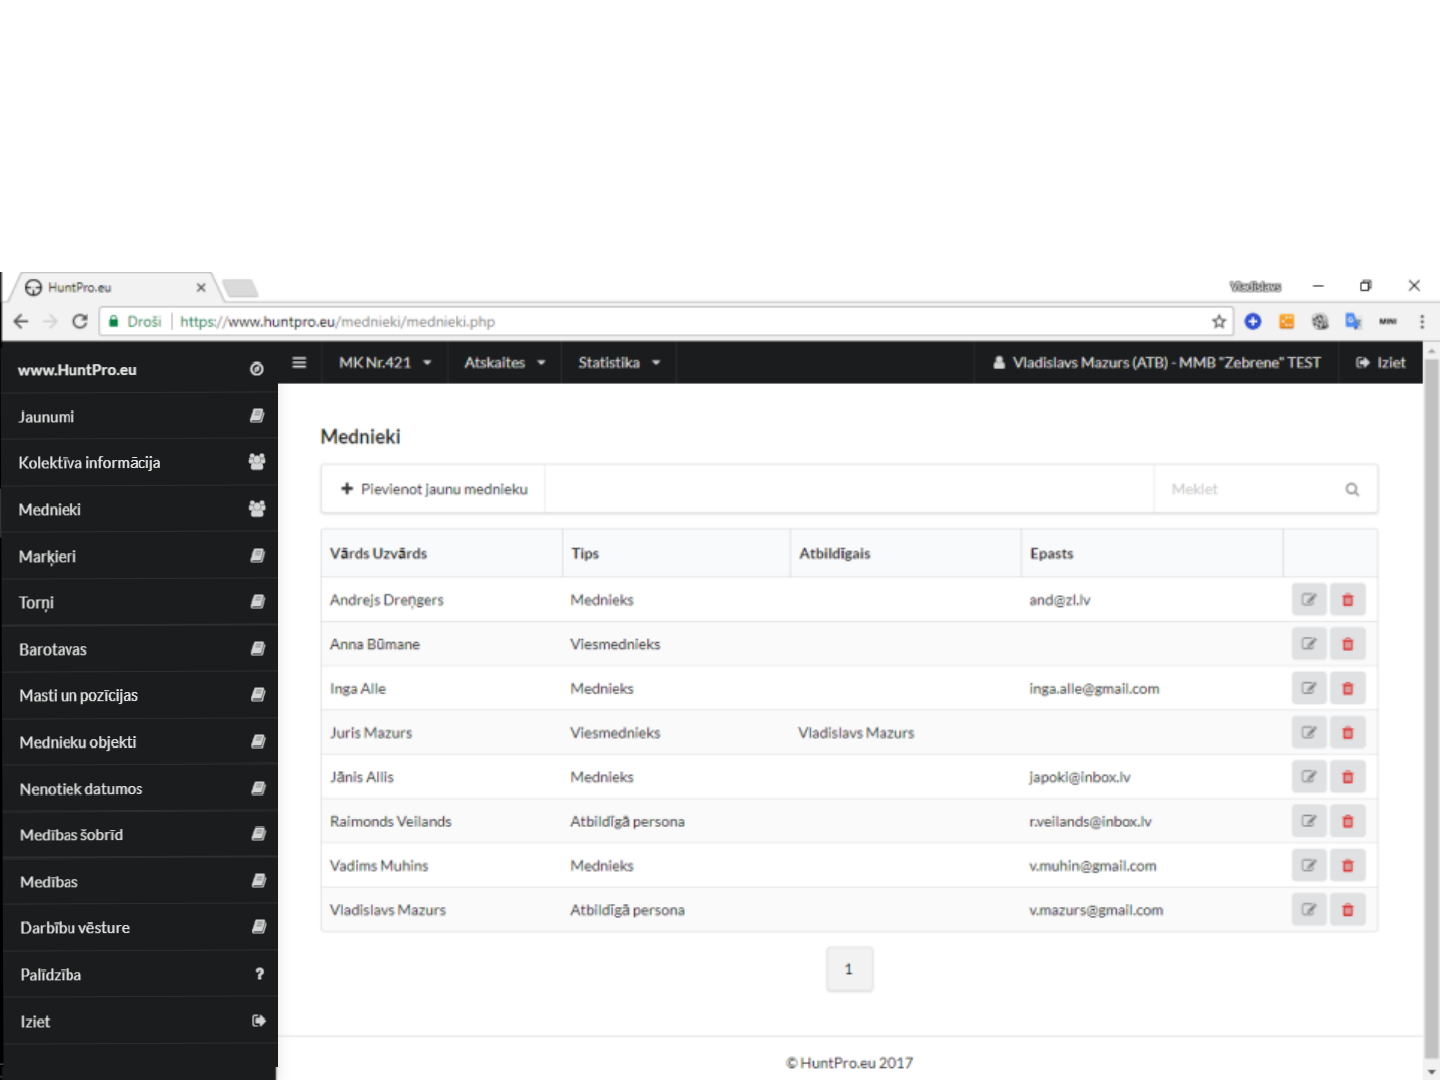Screen dimensions: 1440x1080
Task: Open Mednieku objekti sidebar item
Action: click(140, 743)
